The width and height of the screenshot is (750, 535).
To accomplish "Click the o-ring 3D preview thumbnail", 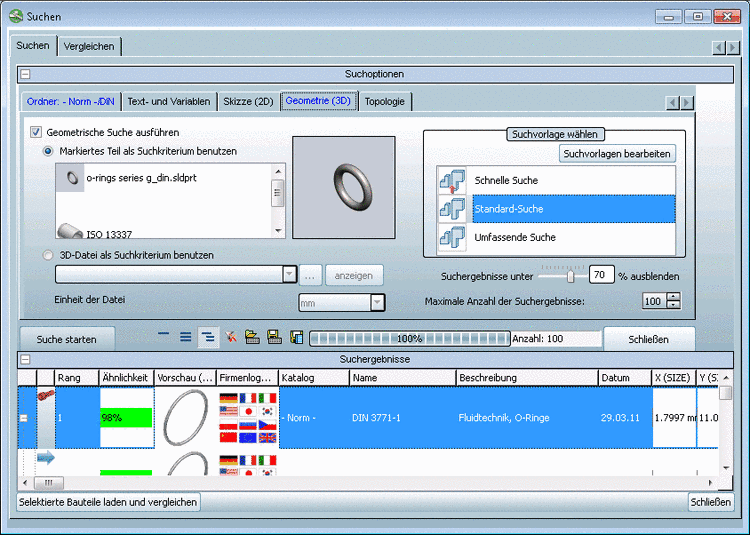I will click(343, 186).
